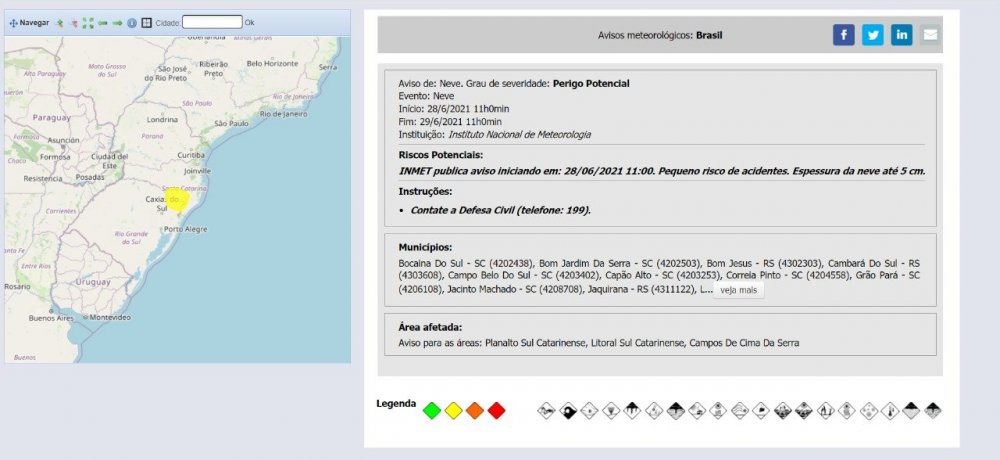Go to the previous map view arrow
This screenshot has width=1000, height=460.
102,22
